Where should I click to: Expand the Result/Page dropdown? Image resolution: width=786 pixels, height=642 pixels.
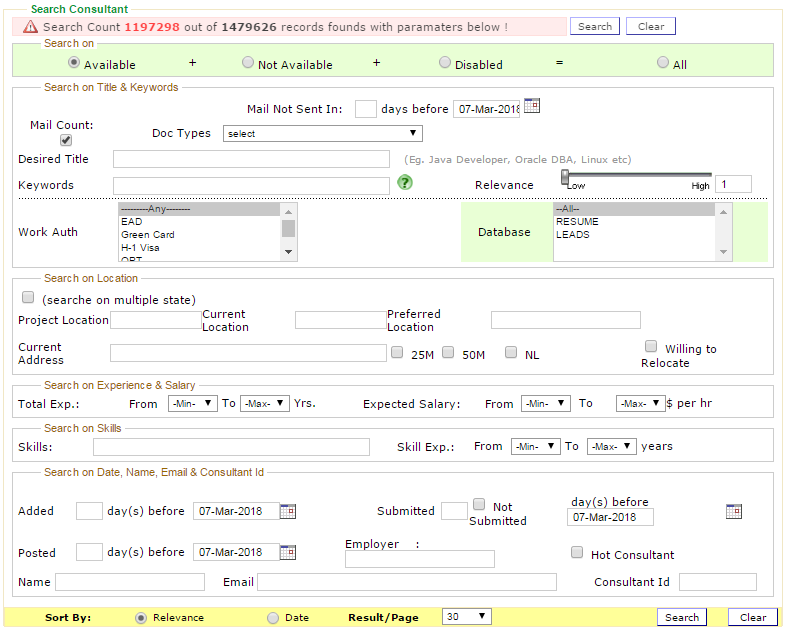coord(467,617)
